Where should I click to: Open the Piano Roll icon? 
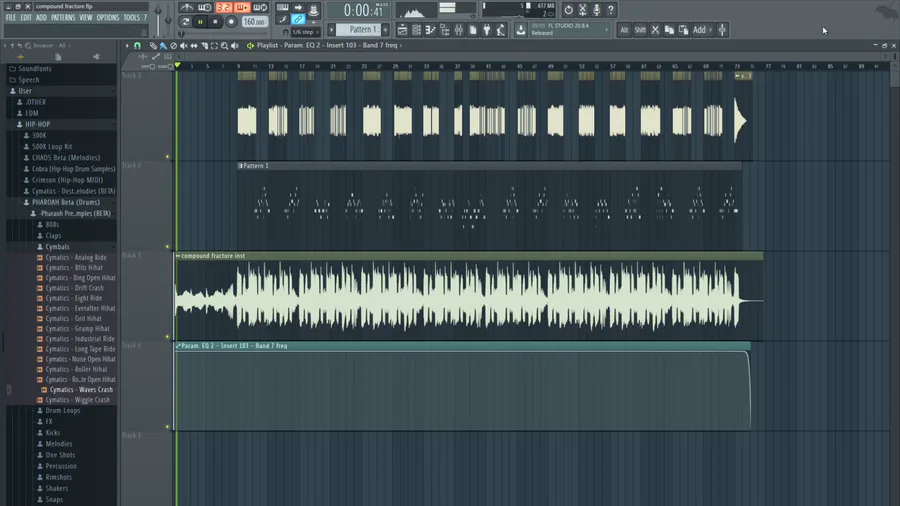point(430,30)
